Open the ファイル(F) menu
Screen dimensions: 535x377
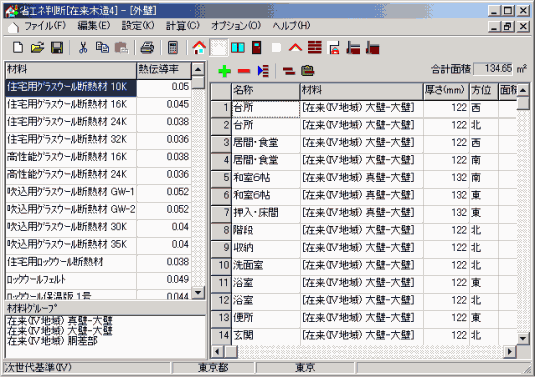coord(45,26)
